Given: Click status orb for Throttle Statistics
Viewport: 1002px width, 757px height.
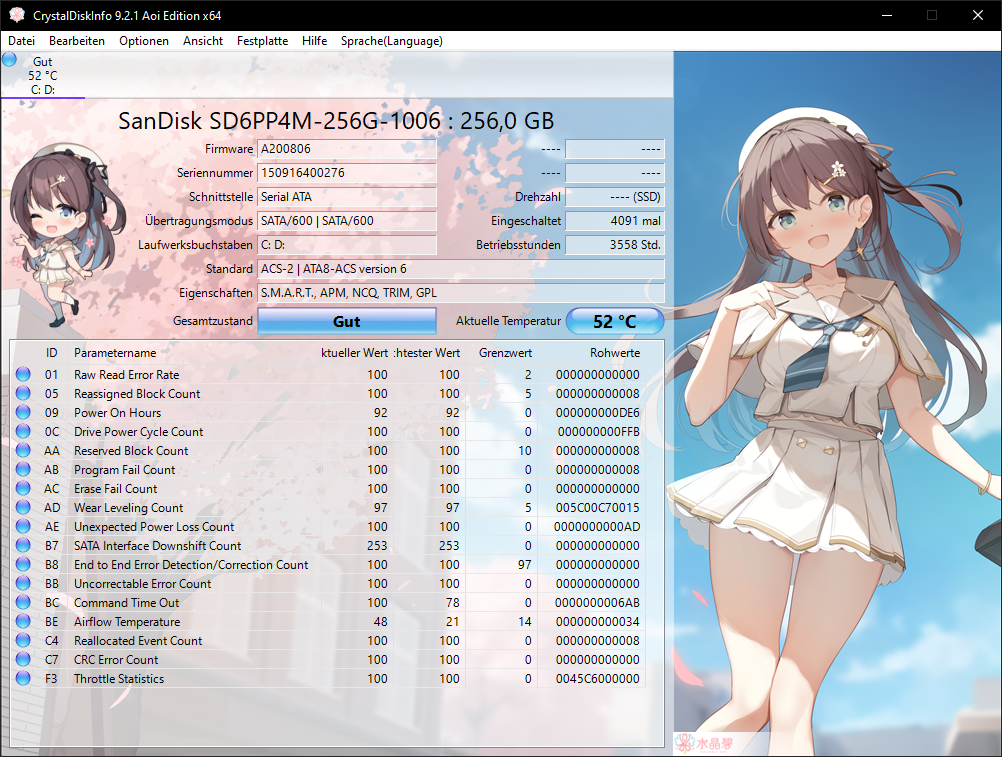Looking at the screenshot, I should tap(23, 678).
